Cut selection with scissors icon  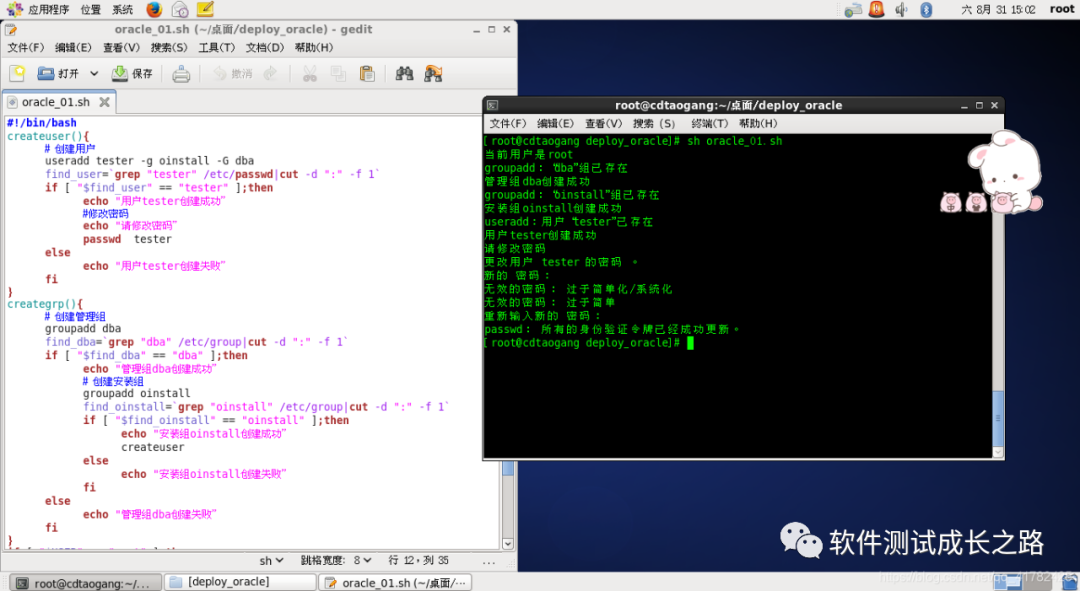click(x=310, y=74)
